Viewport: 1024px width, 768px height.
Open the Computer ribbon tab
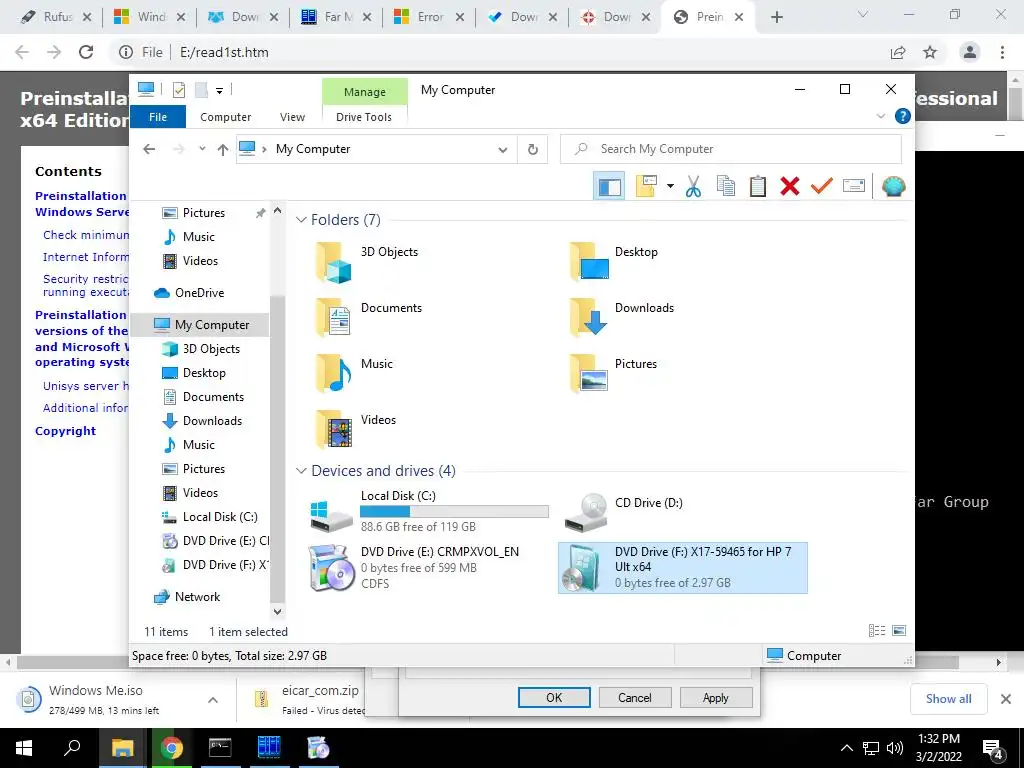(225, 117)
